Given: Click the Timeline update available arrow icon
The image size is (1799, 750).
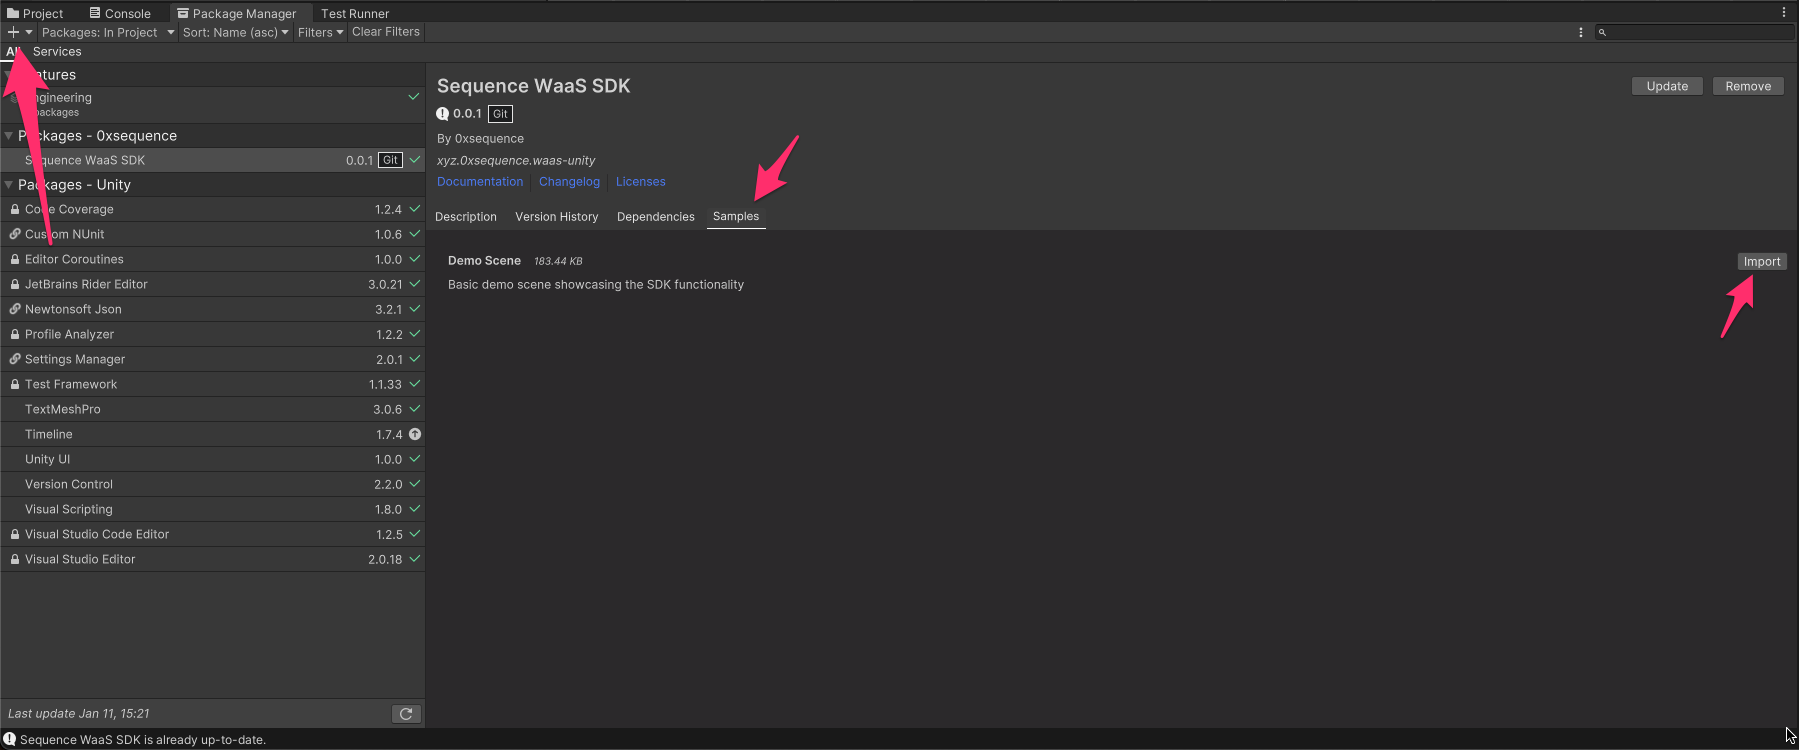Looking at the screenshot, I should coord(415,434).
